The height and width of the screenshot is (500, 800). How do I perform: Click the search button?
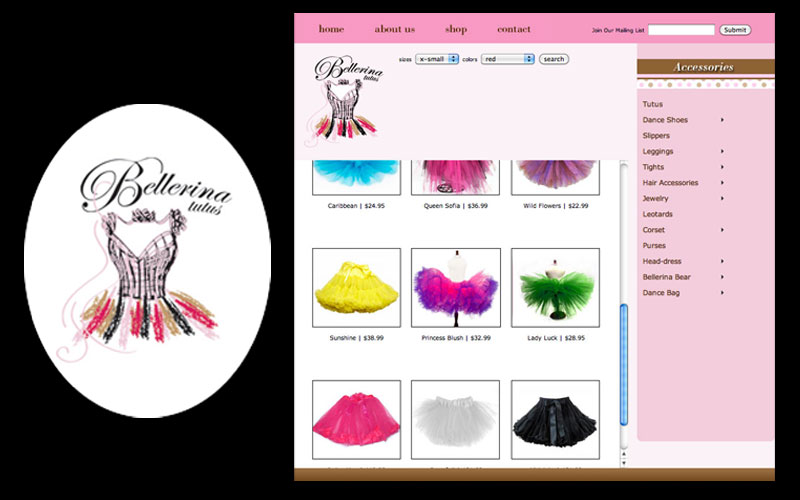pos(553,59)
